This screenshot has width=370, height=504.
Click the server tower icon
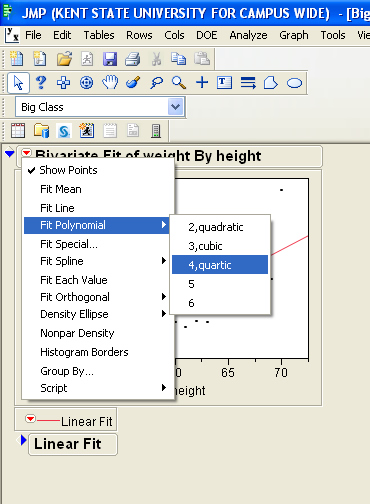tap(156, 131)
